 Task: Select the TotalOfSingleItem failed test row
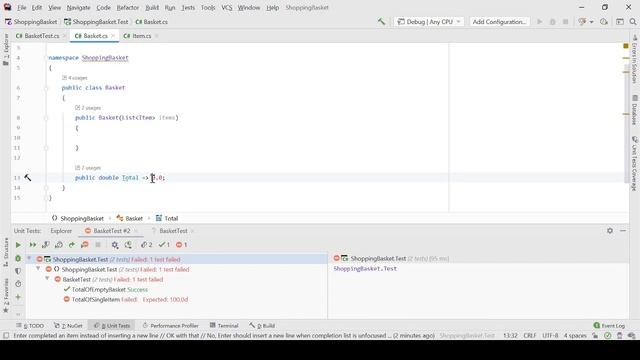(176, 299)
